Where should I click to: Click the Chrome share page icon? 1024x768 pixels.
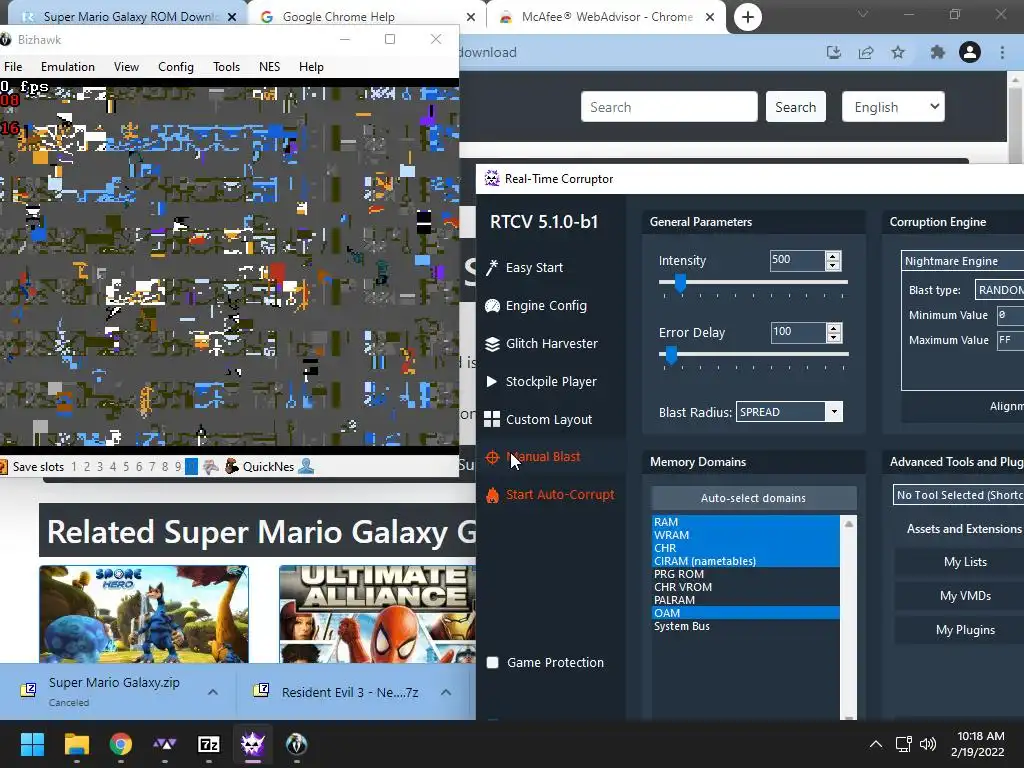click(x=866, y=52)
